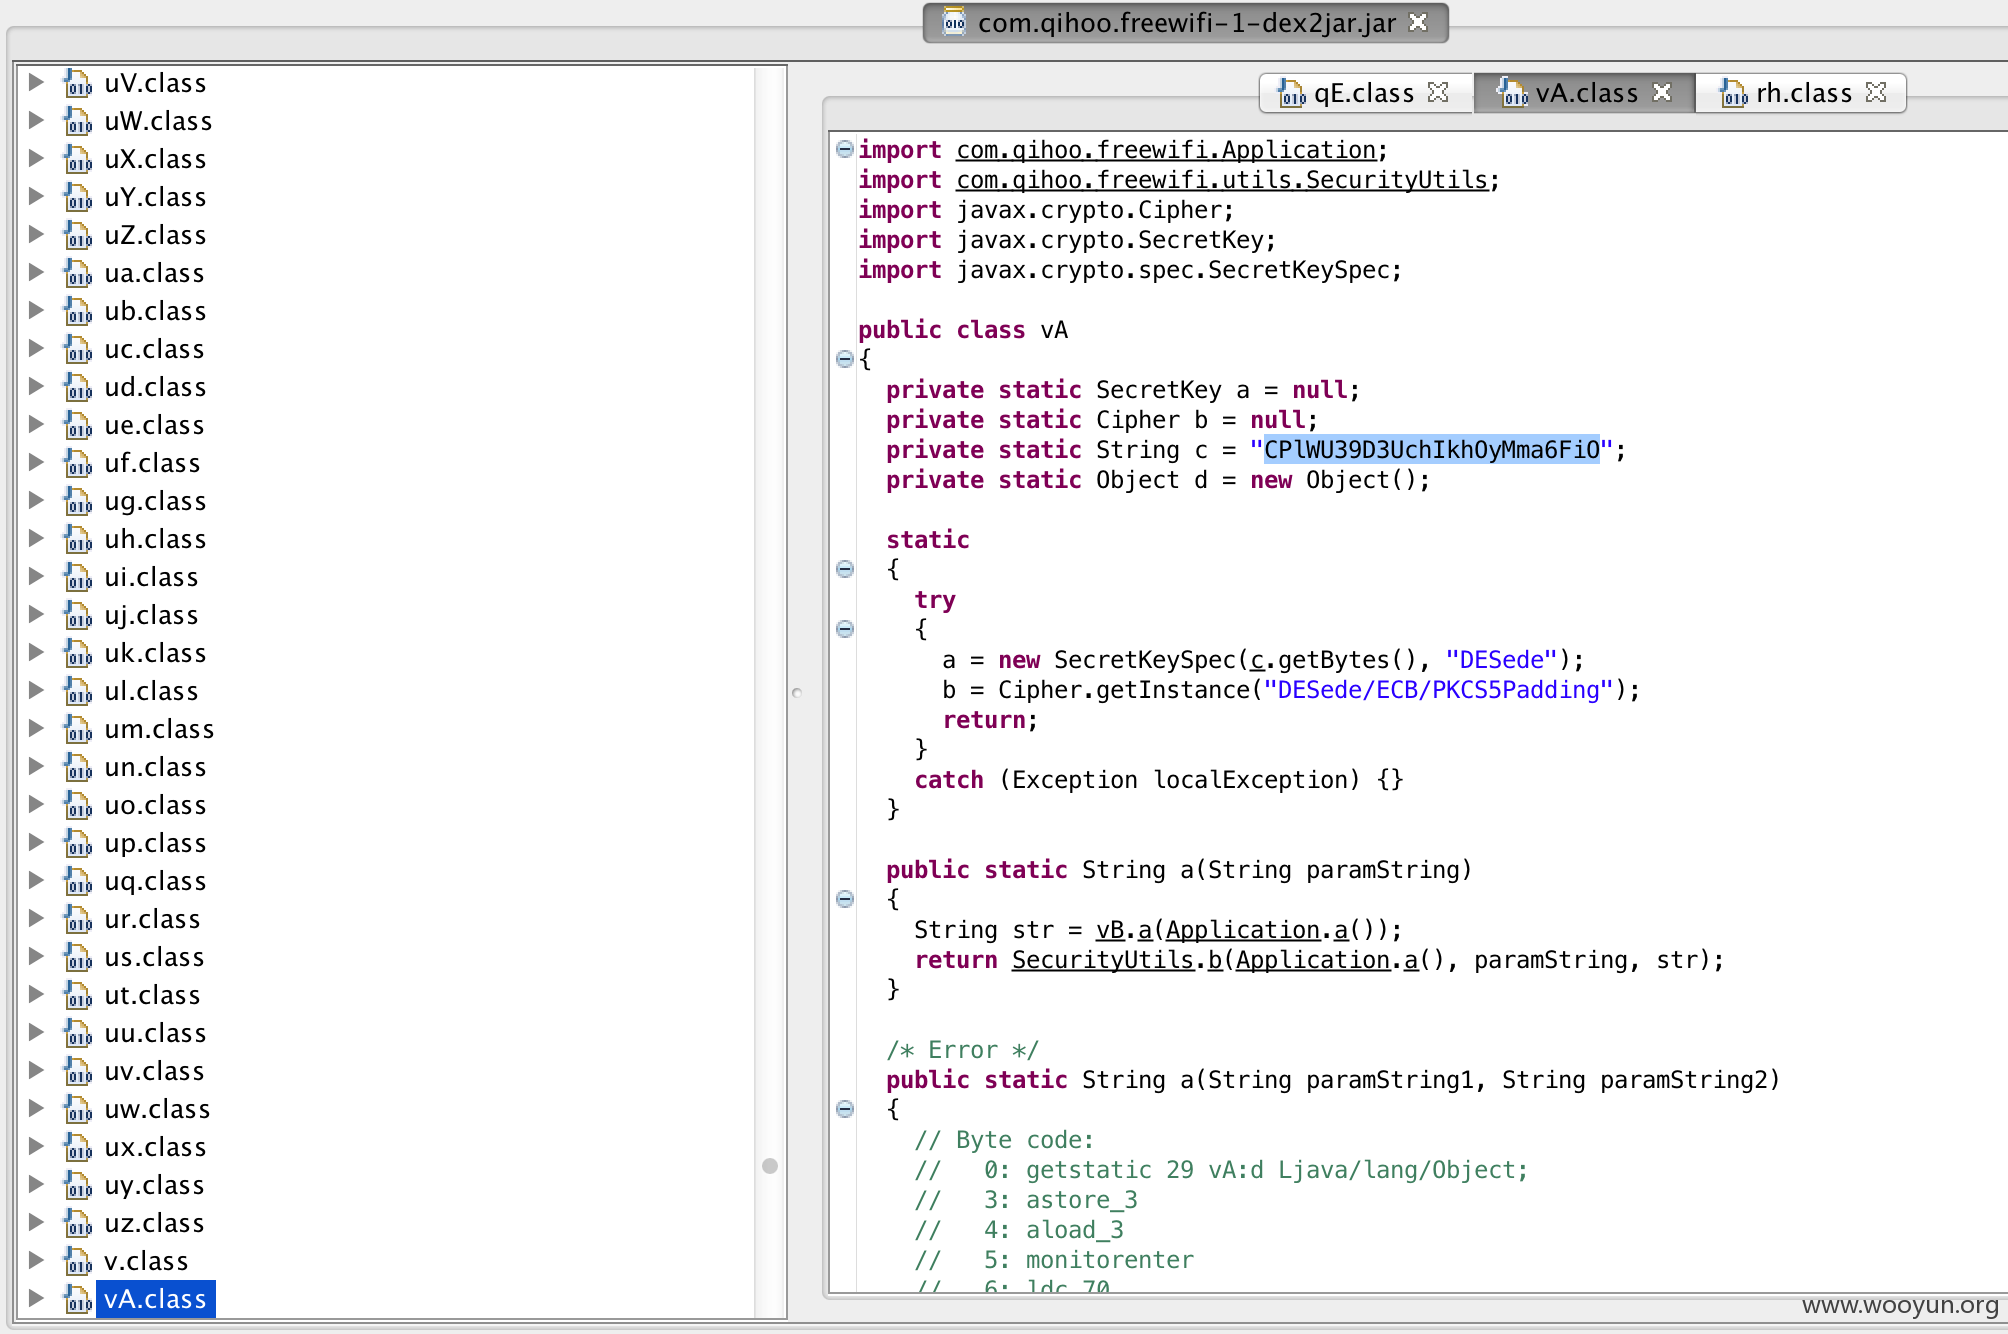This screenshot has height=1334, width=2008.
Task: Expand the vA.class tree node
Action: 36,1298
